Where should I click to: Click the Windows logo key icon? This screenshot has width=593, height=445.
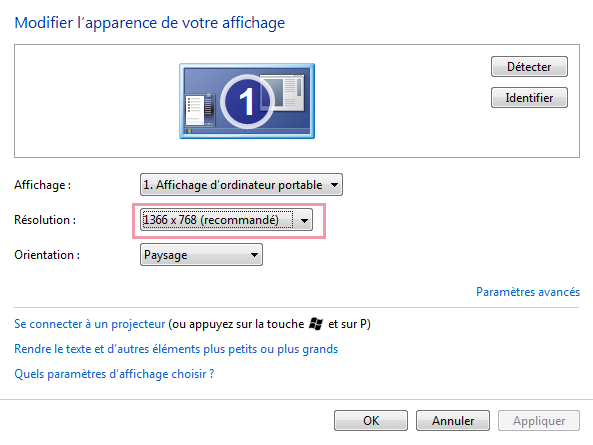click(x=316, y=324)
